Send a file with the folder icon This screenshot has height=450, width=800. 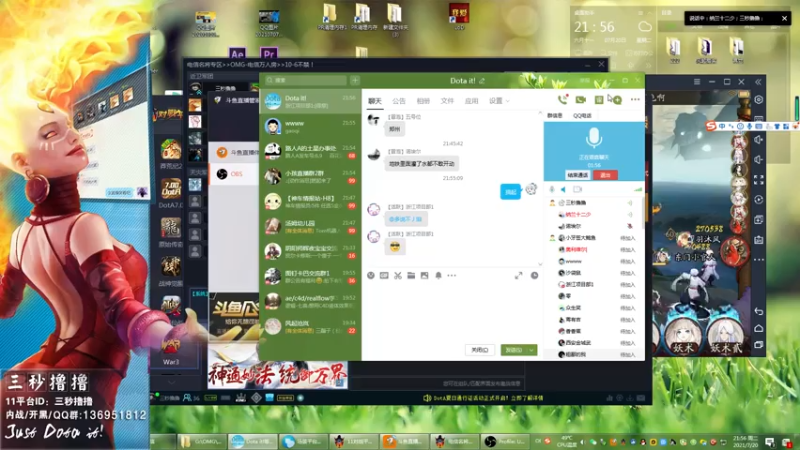point(411,276)
